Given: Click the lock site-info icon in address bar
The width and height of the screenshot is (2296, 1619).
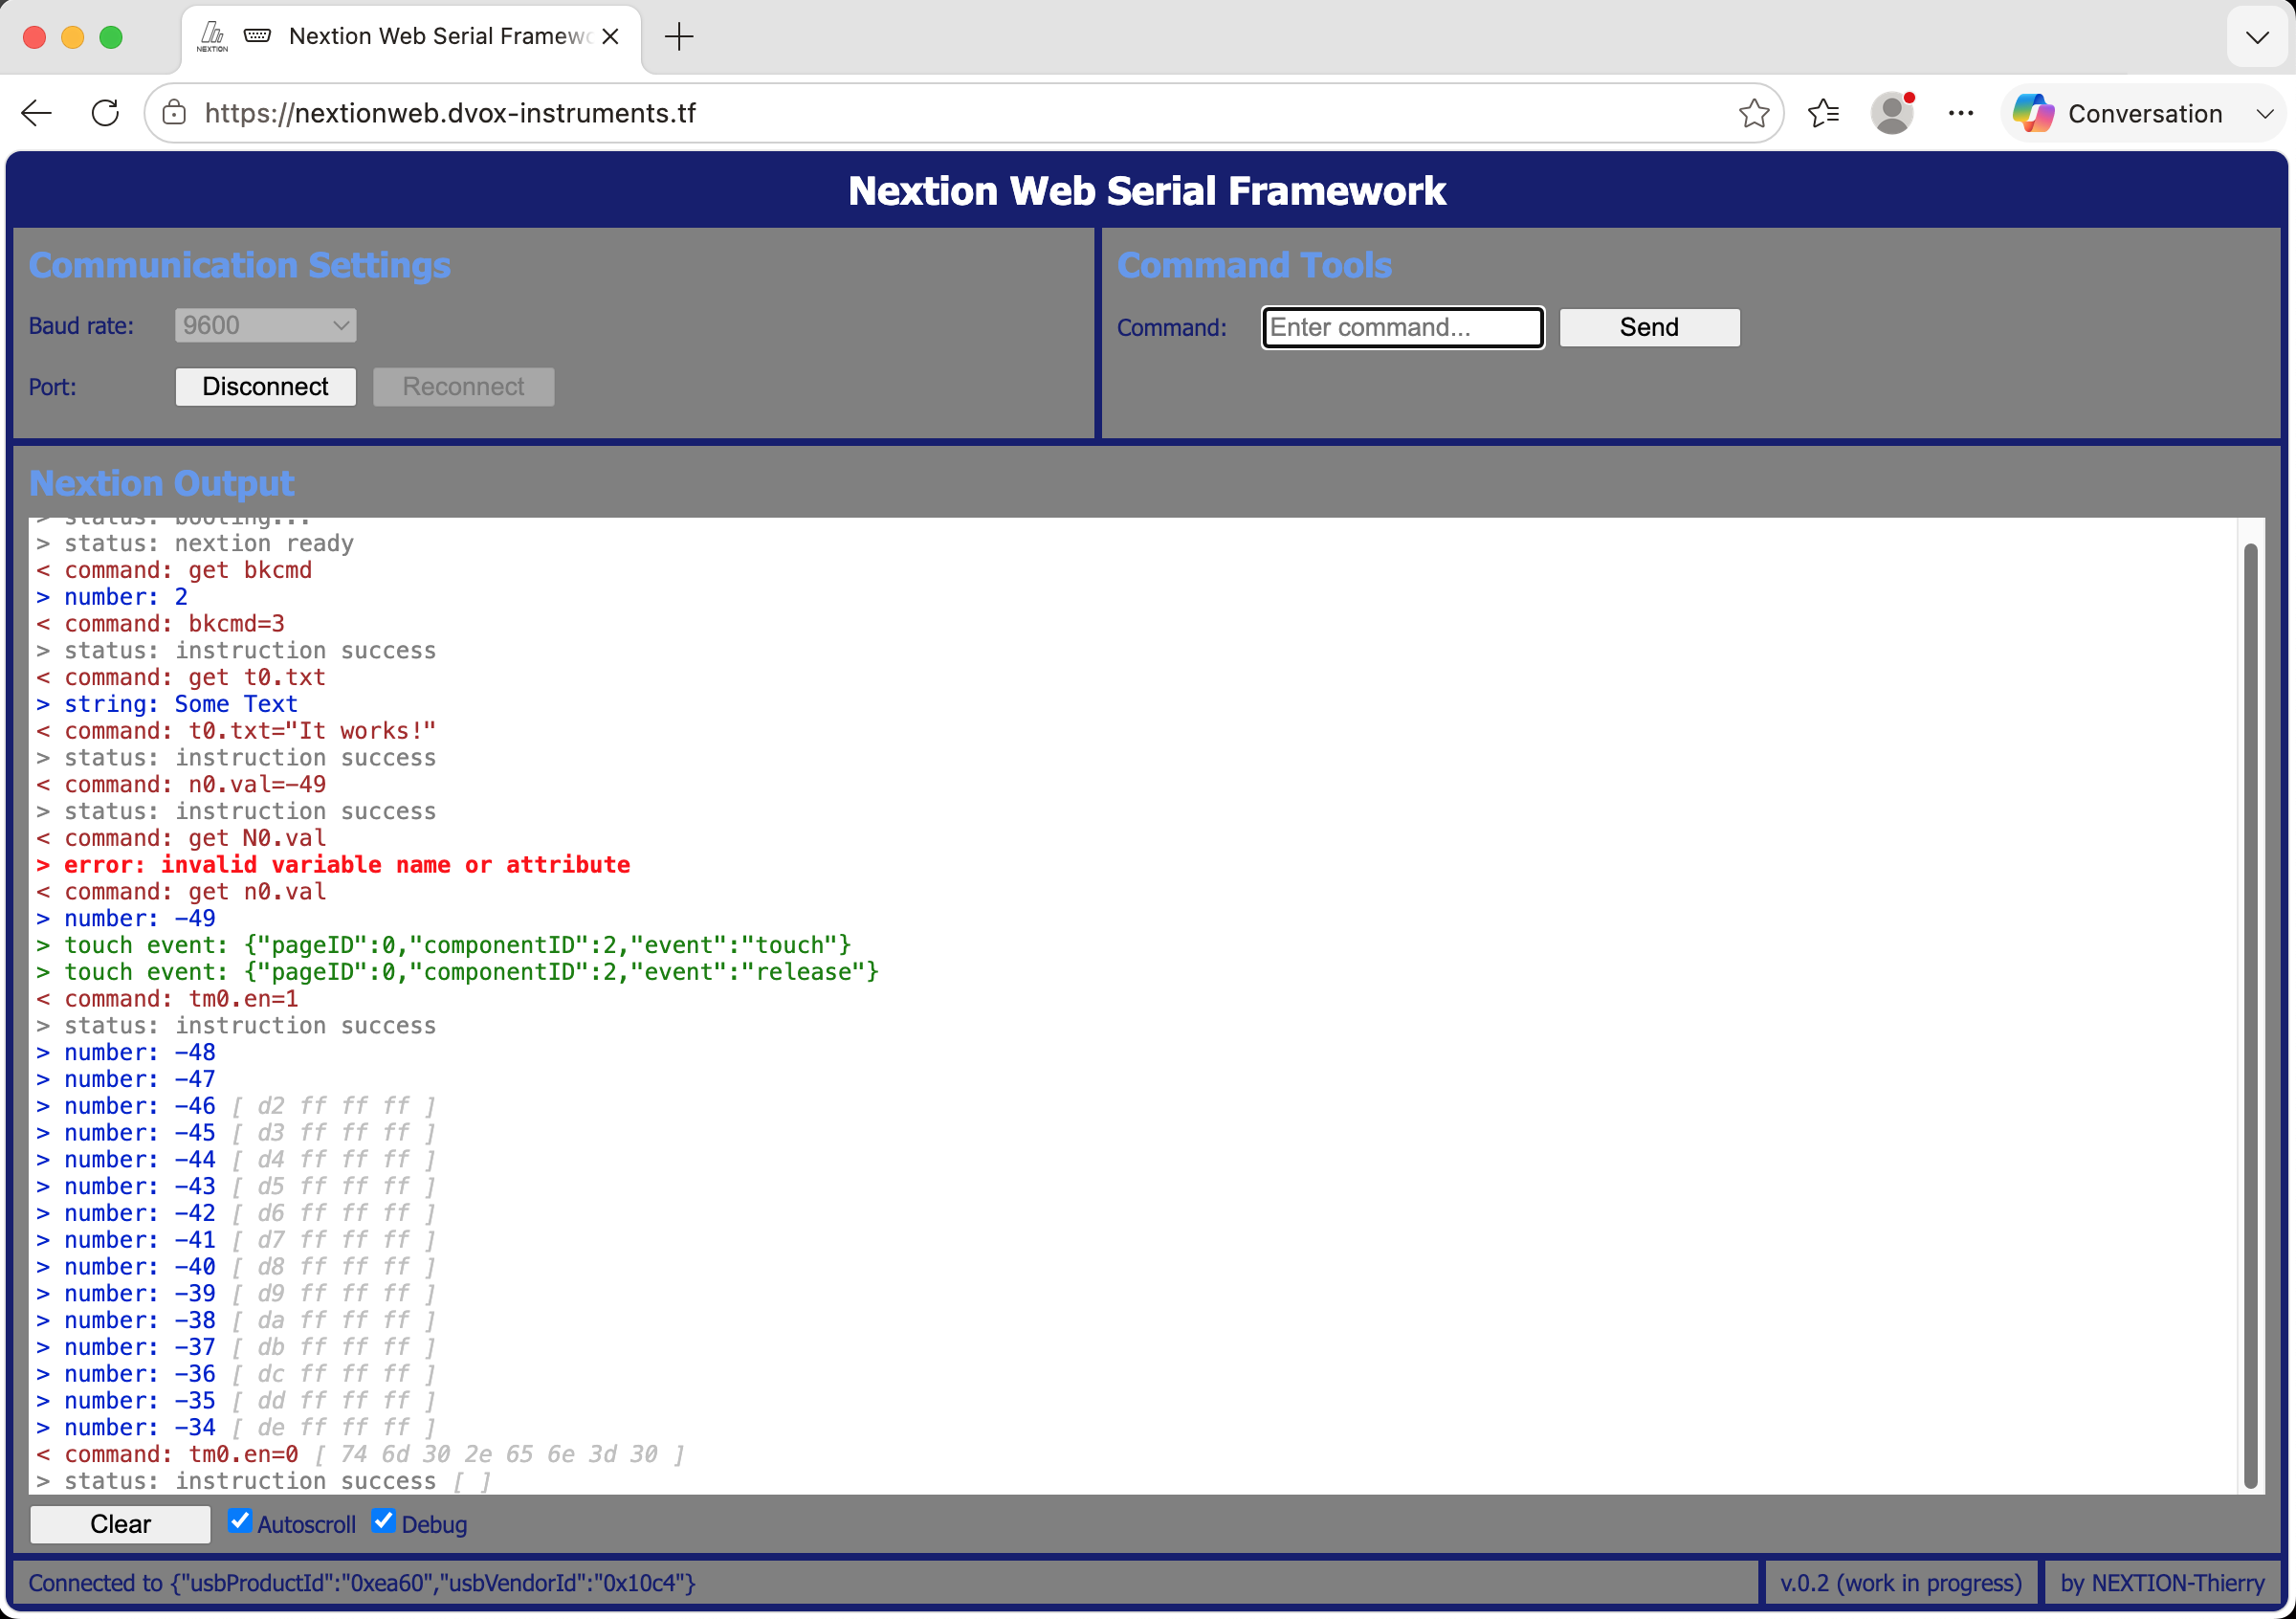Looking at the screenshot, I should point(174,112).
